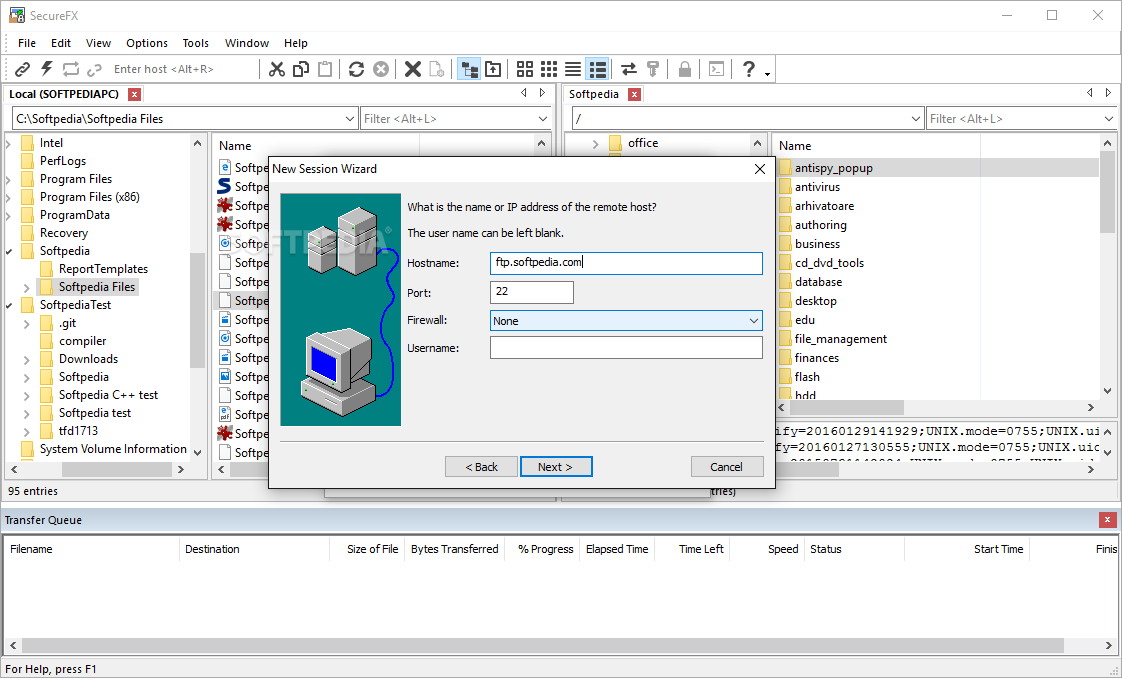Viewport: 1122px width, 678px height.
Task: Click the Next button in wizard
Action: [556, 466]
